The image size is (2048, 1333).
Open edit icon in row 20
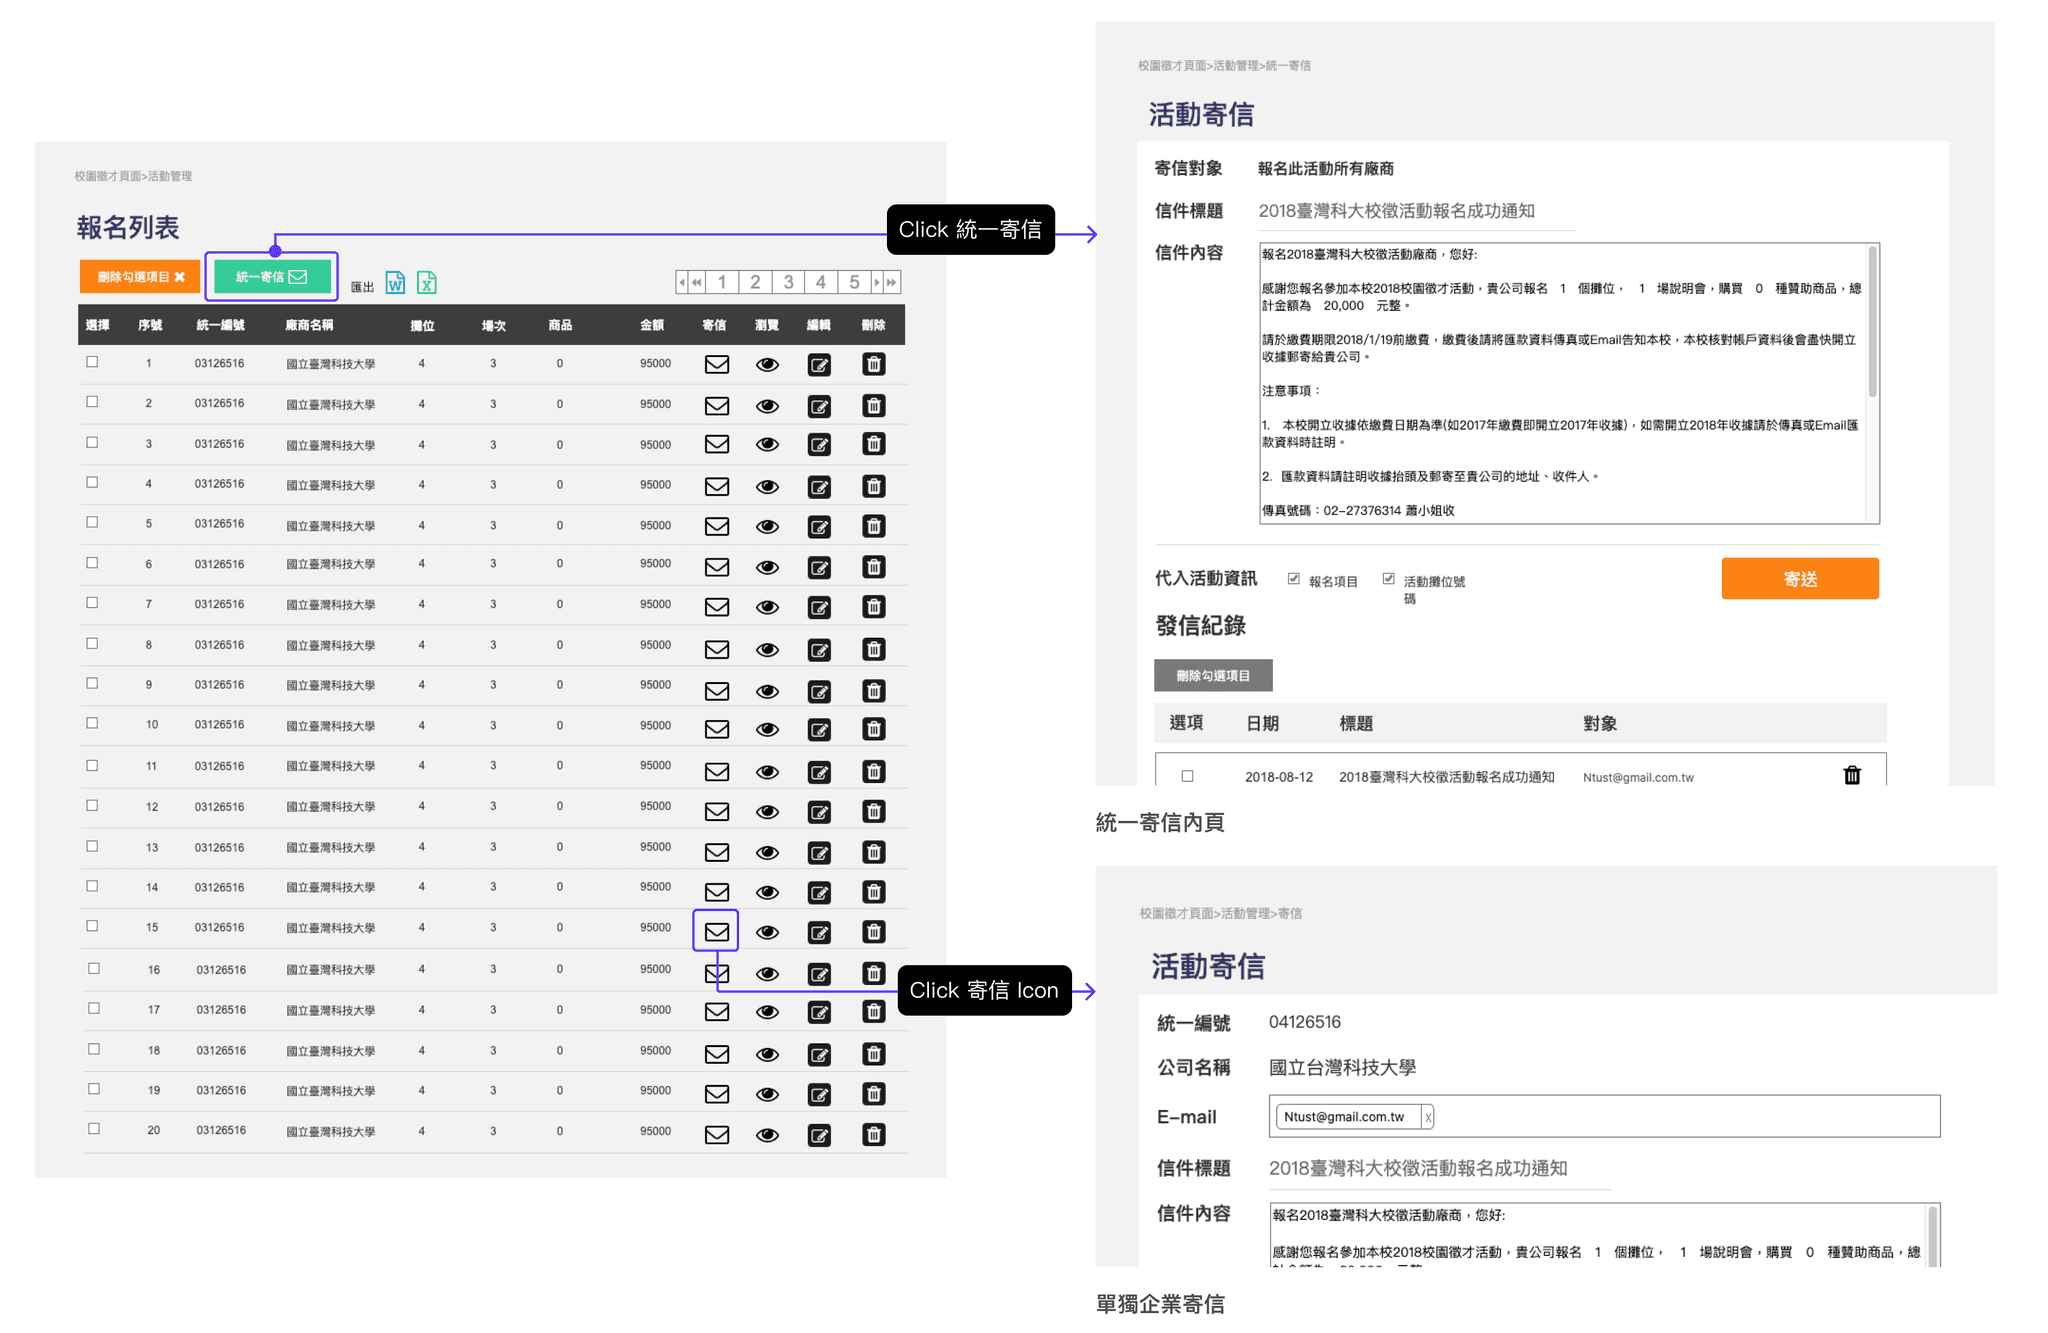[x=819, y=1135]
